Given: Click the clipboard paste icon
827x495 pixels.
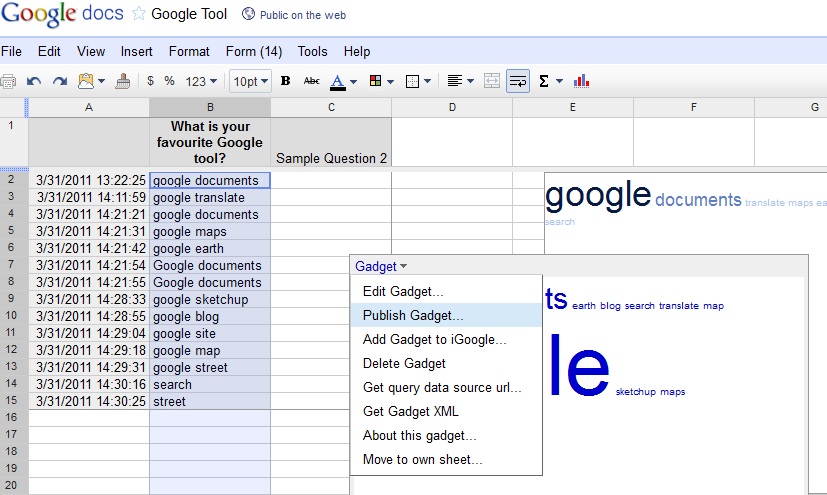Looking at the screenshot, I should coord(85,81).
